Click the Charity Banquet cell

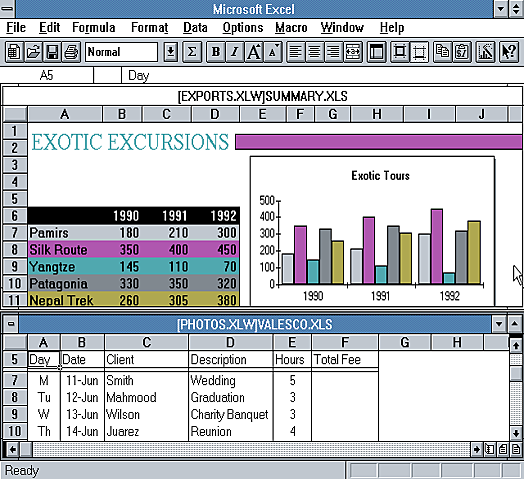[x=231, y=414]
